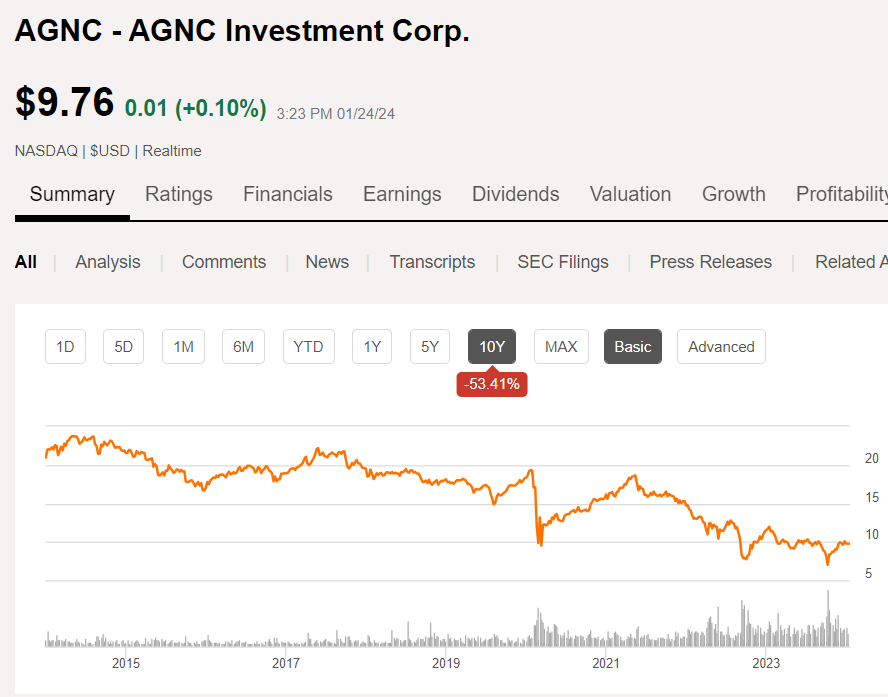The height and width of the screenshot is (697, 888).
Task: View the Dividends tab
Action: pyautogui.click(x=515, y=194)
